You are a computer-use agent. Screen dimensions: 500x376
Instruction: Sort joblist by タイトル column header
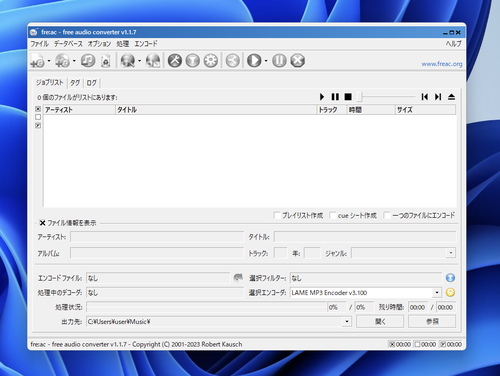point(216,110)
